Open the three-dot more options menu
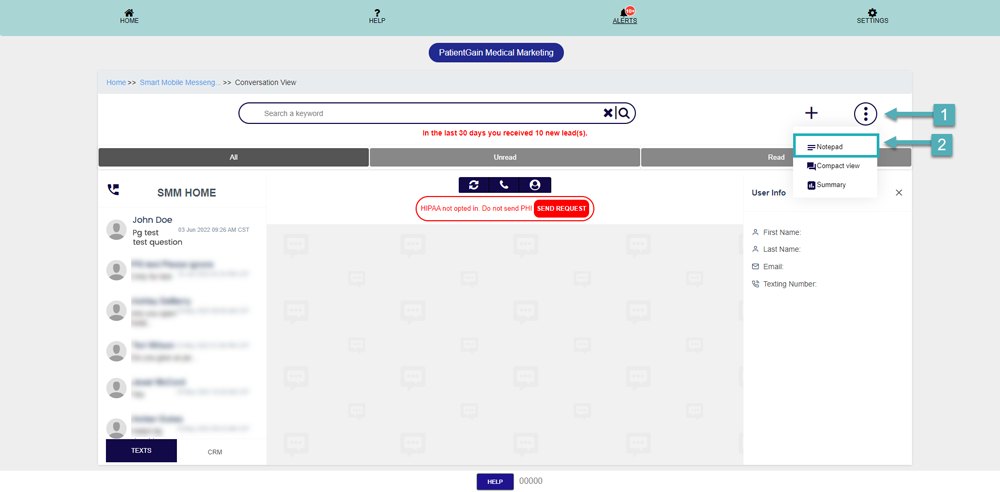Viewport: 1000px width, 492px height. point(865,114)
